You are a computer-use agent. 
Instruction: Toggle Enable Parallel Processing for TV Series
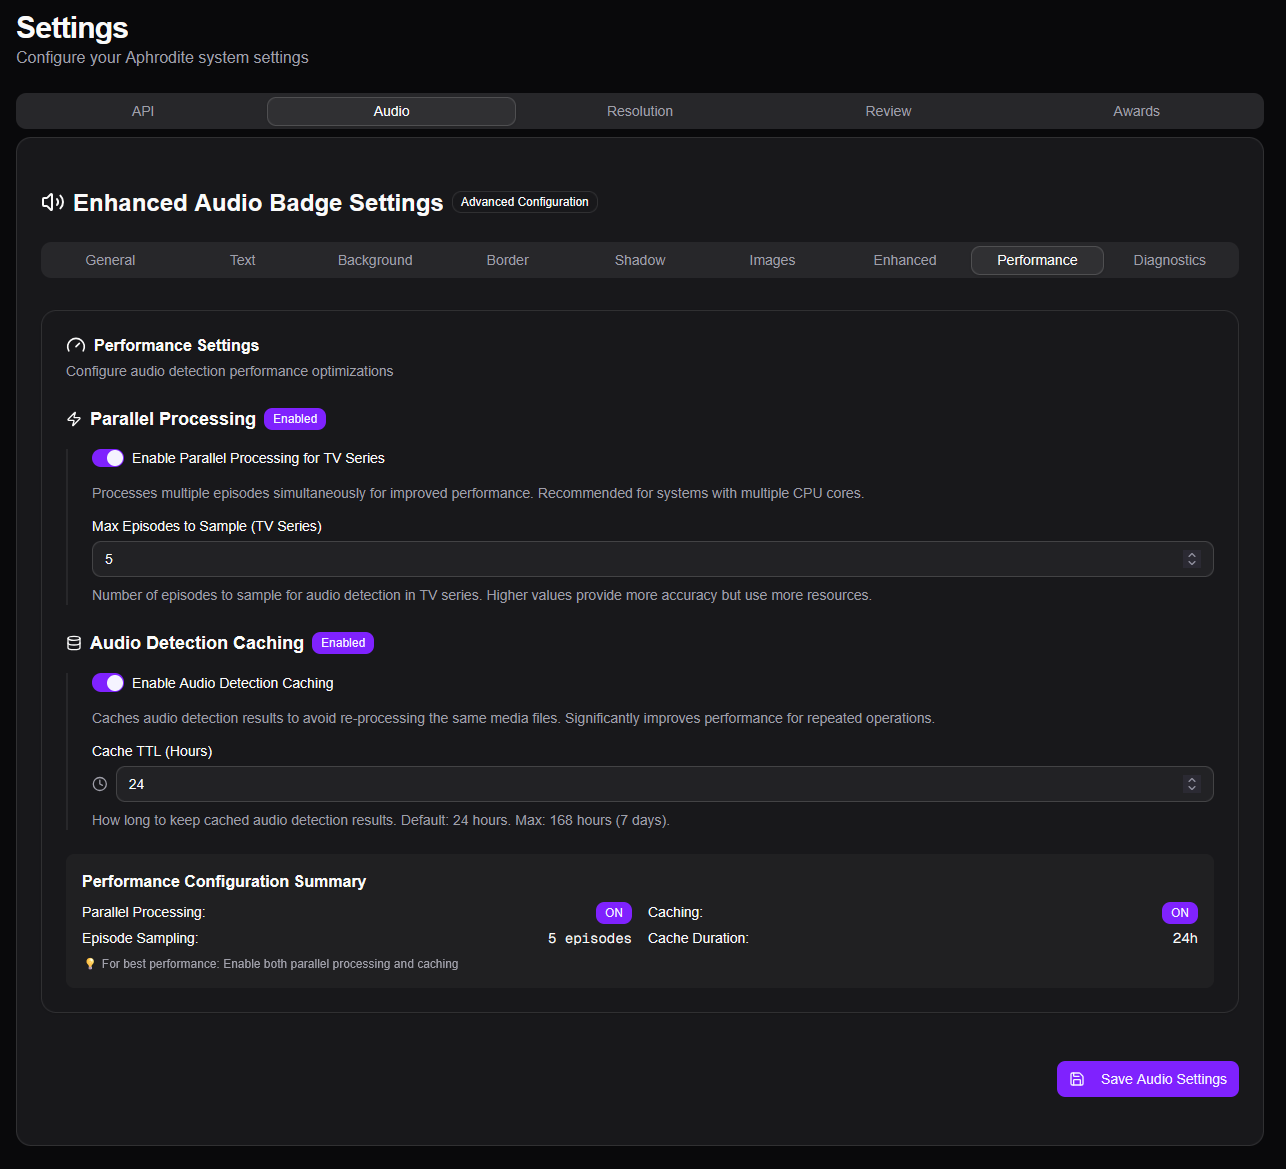108,458
